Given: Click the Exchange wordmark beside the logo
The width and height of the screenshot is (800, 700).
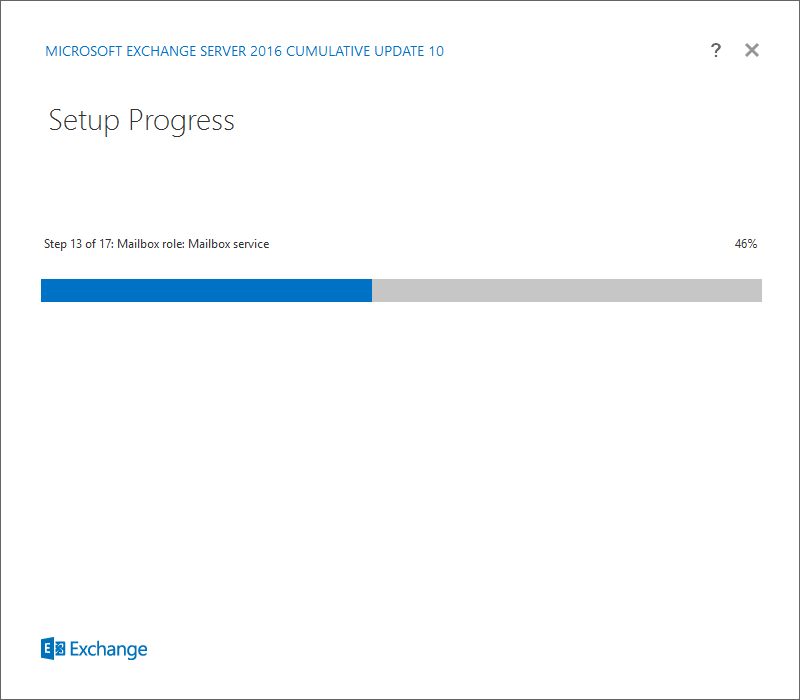Looking at the screenshot, I should click(109, 649).
